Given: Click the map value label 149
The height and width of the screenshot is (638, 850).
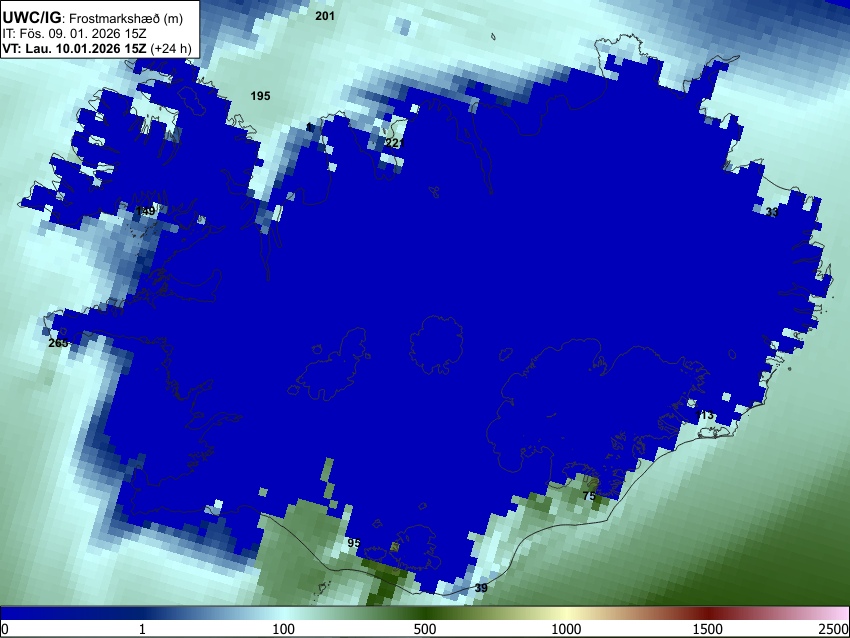Looking at the screenshot, I should [145, 211].
